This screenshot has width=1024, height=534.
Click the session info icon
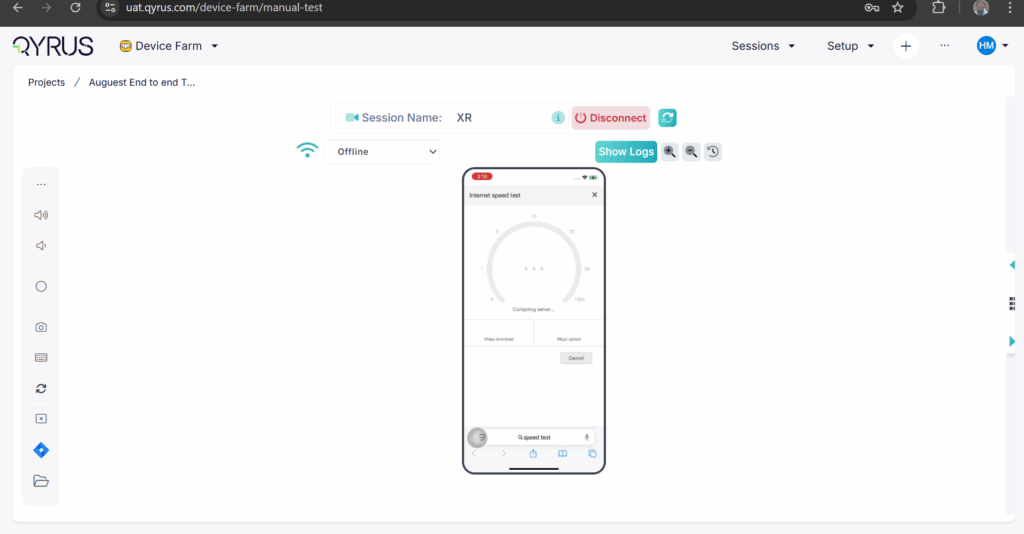click(x=558, y=118)
